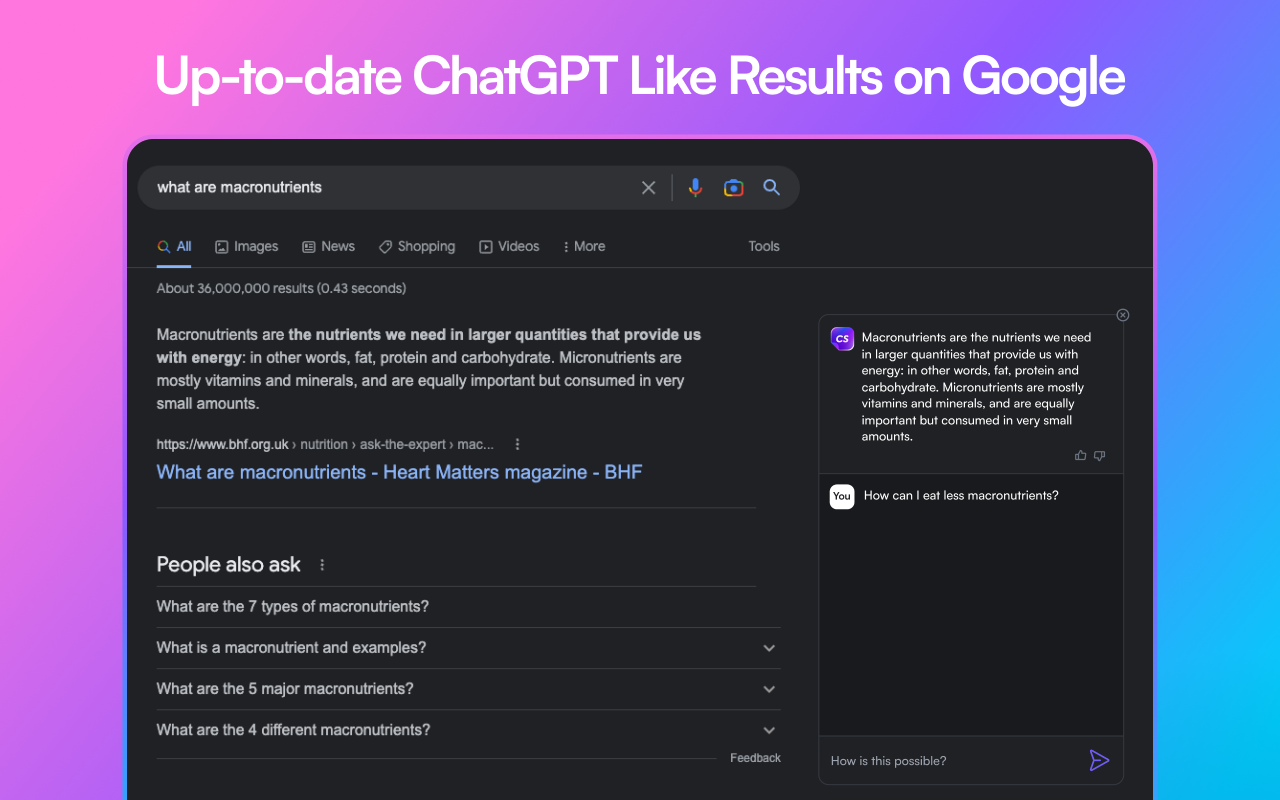Click the ChatSonic logo in the chat panel
1280x800 pixels.
click(842, 339)
